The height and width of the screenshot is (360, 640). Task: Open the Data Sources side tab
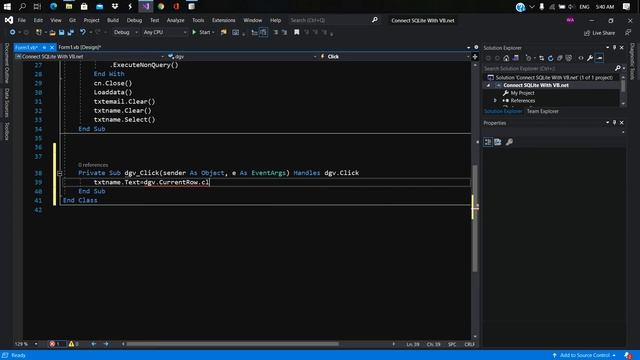6,102
